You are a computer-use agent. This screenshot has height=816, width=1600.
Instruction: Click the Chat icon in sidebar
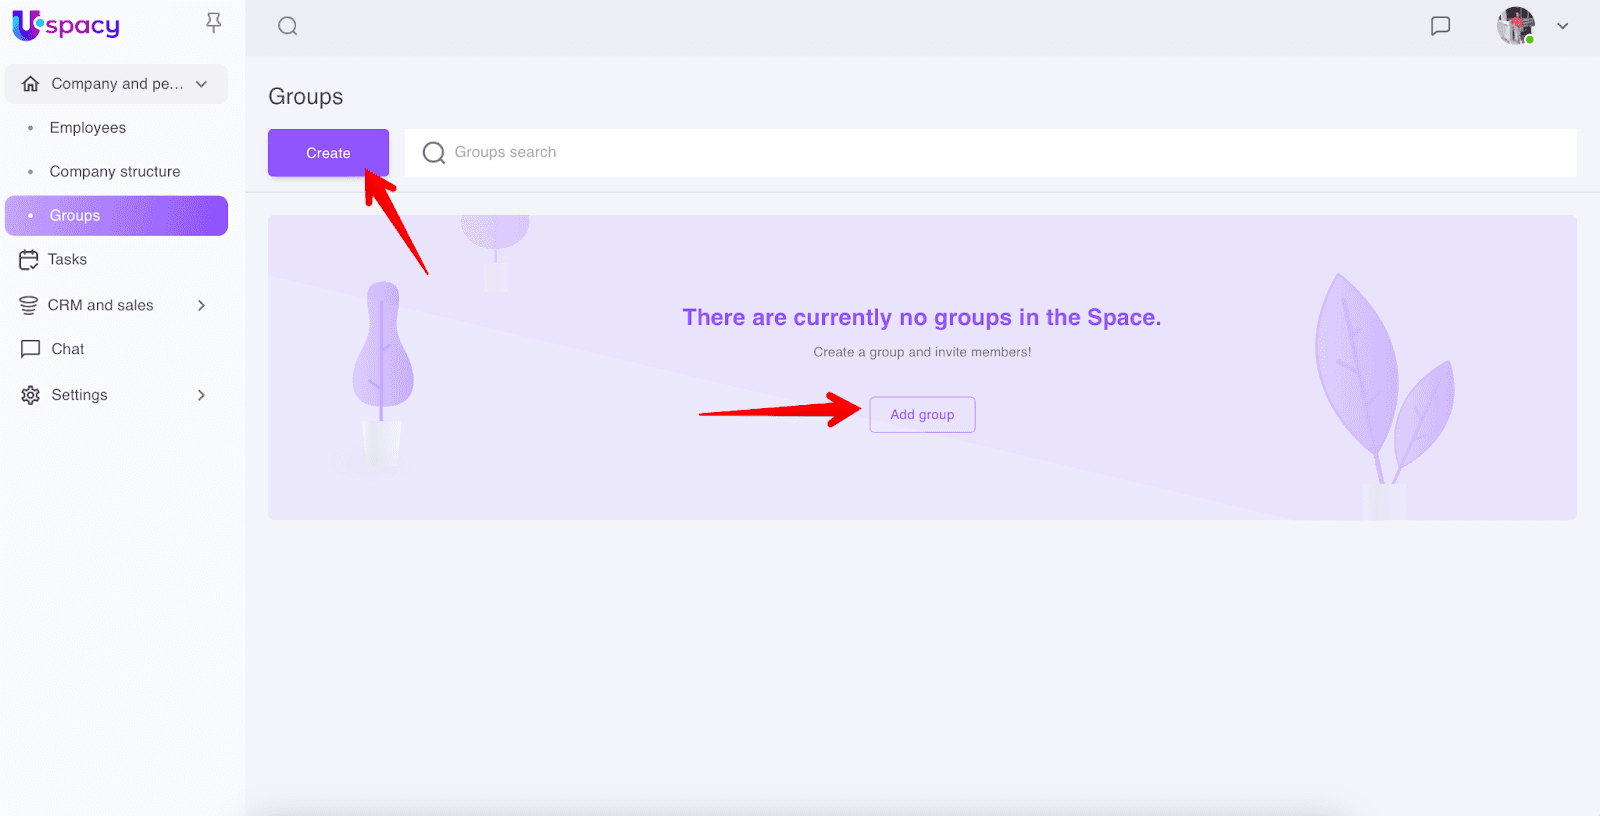31,349
